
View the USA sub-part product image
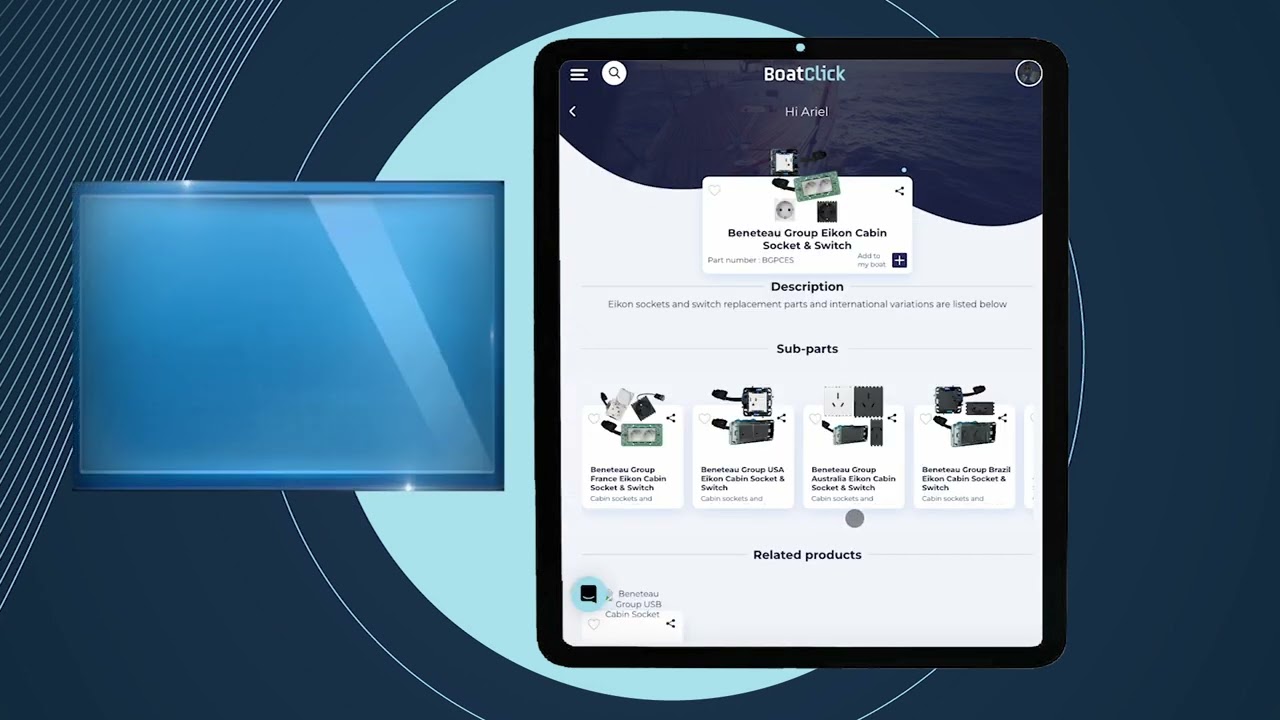743,417
